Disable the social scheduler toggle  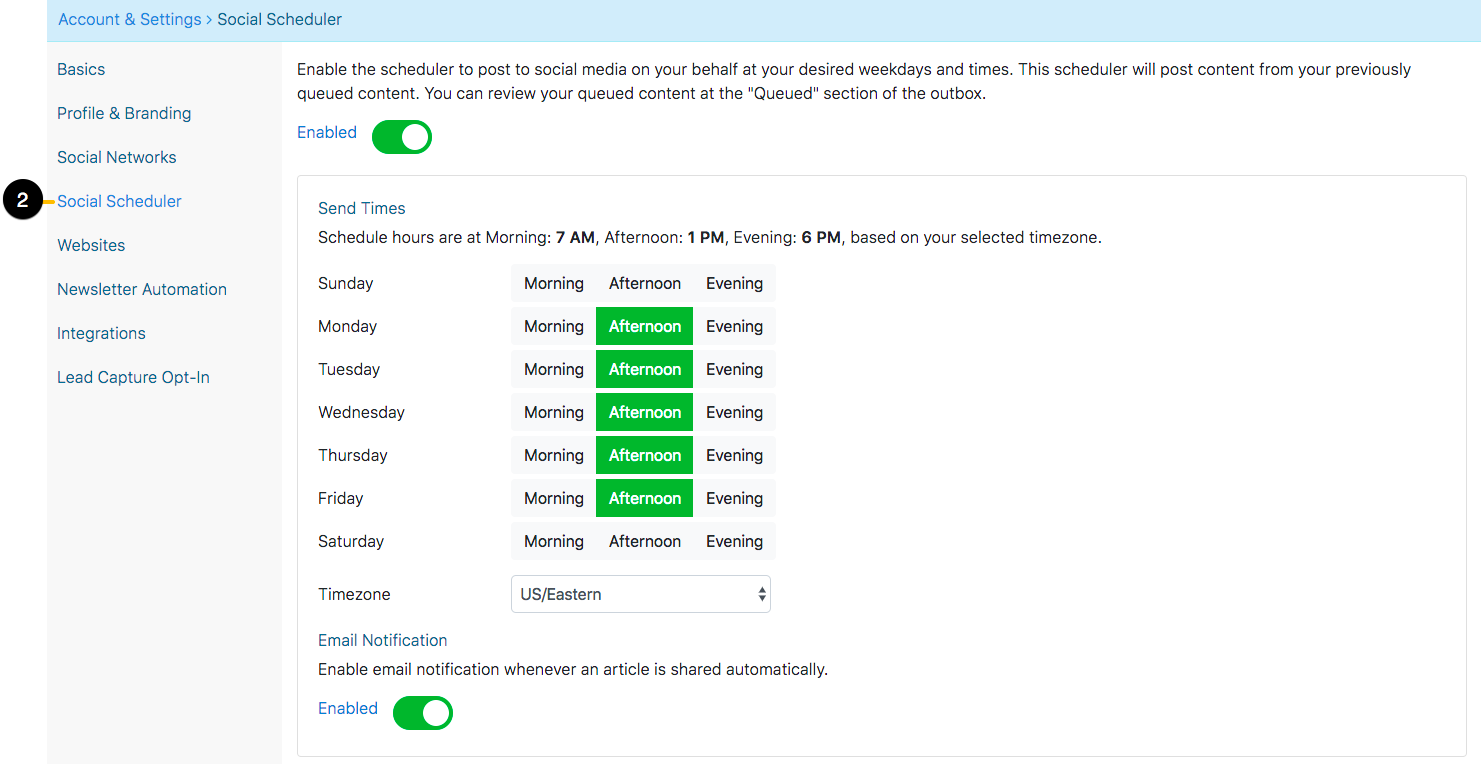401,137
